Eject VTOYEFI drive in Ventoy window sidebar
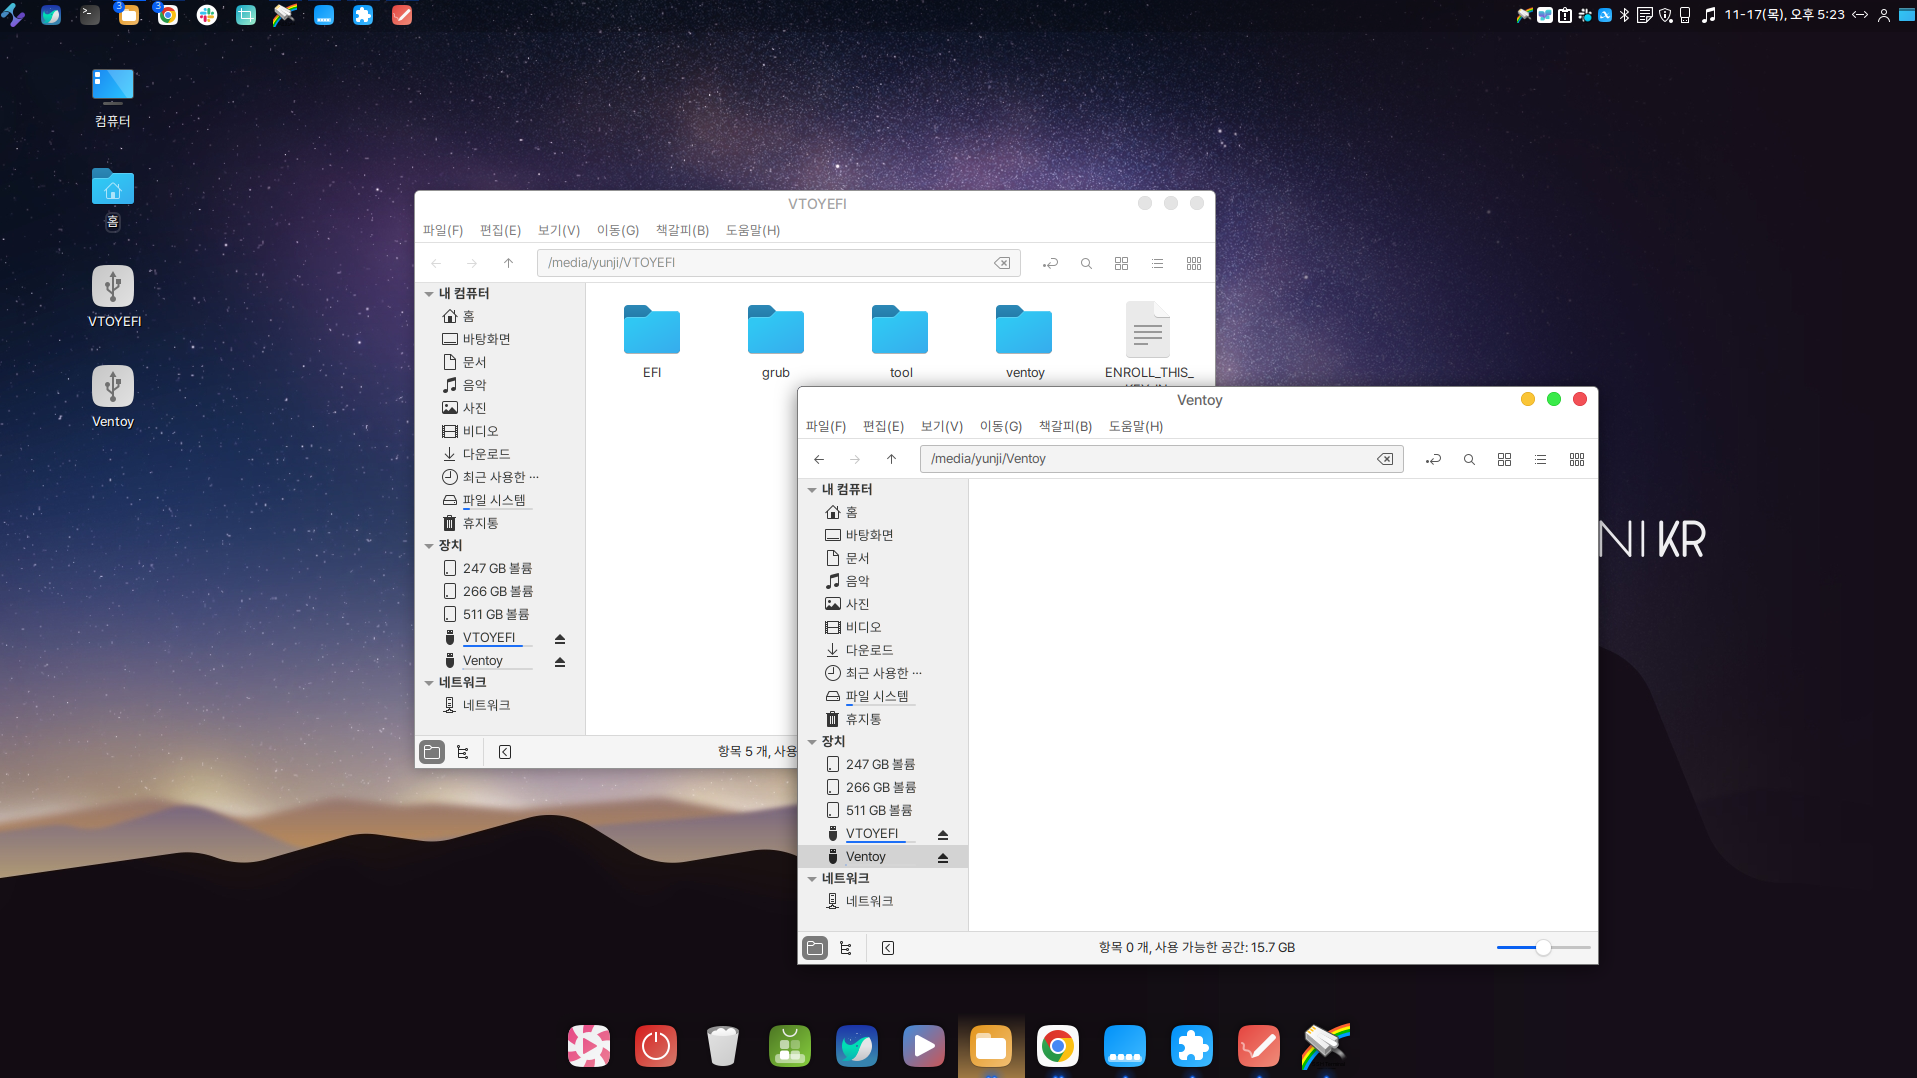The width and height of the screenshot is (1917, 1078). 943,835
